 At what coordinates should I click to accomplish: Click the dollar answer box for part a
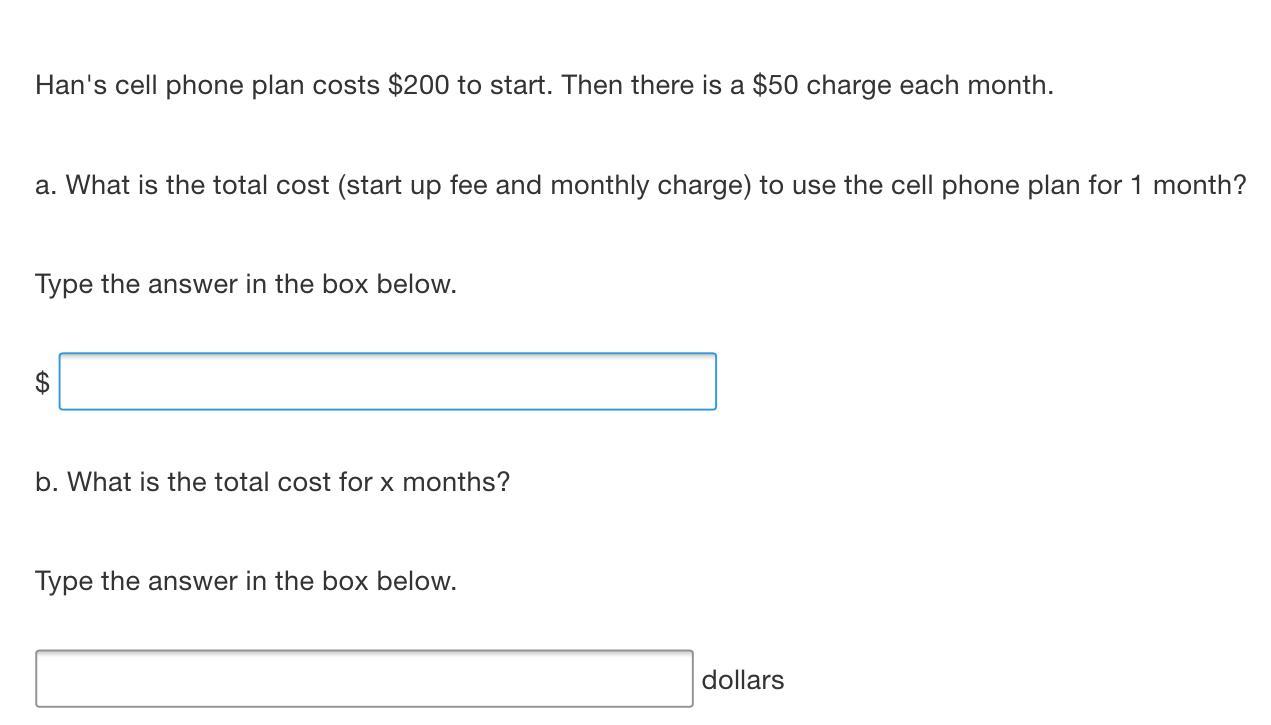(387, 381)
